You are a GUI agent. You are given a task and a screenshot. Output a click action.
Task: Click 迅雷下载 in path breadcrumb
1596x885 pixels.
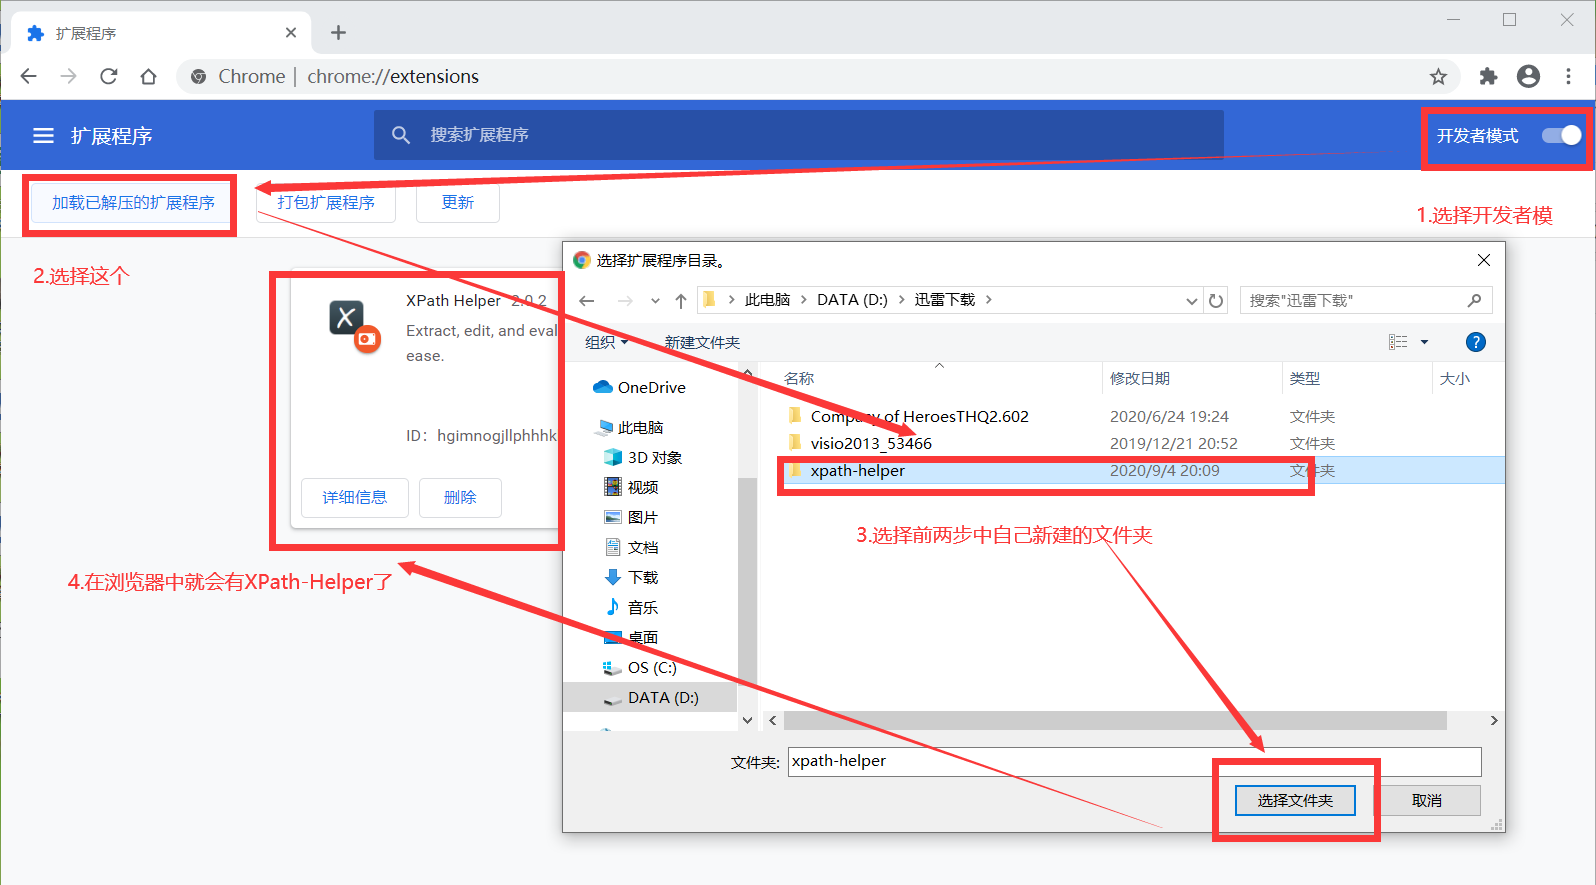click(x=944, y=300)
